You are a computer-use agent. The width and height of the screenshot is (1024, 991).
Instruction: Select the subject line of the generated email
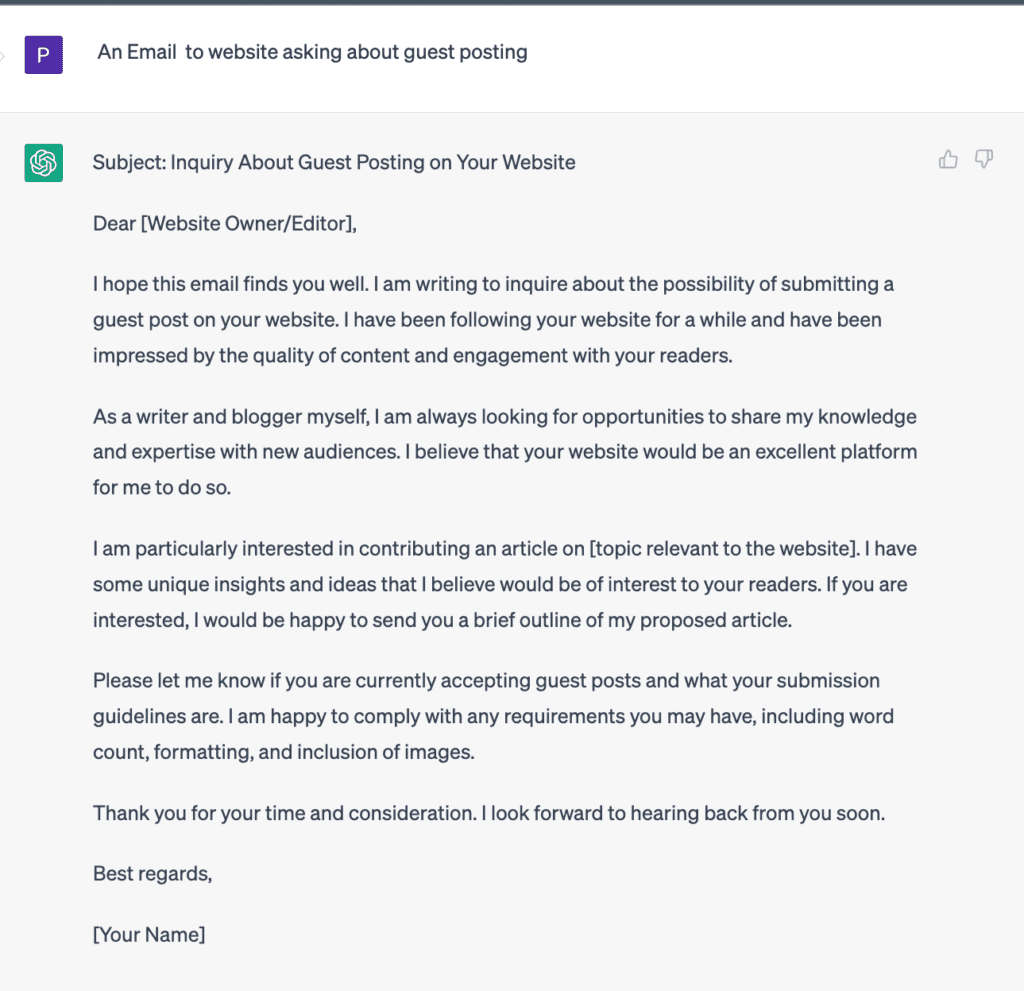point(334,162)
